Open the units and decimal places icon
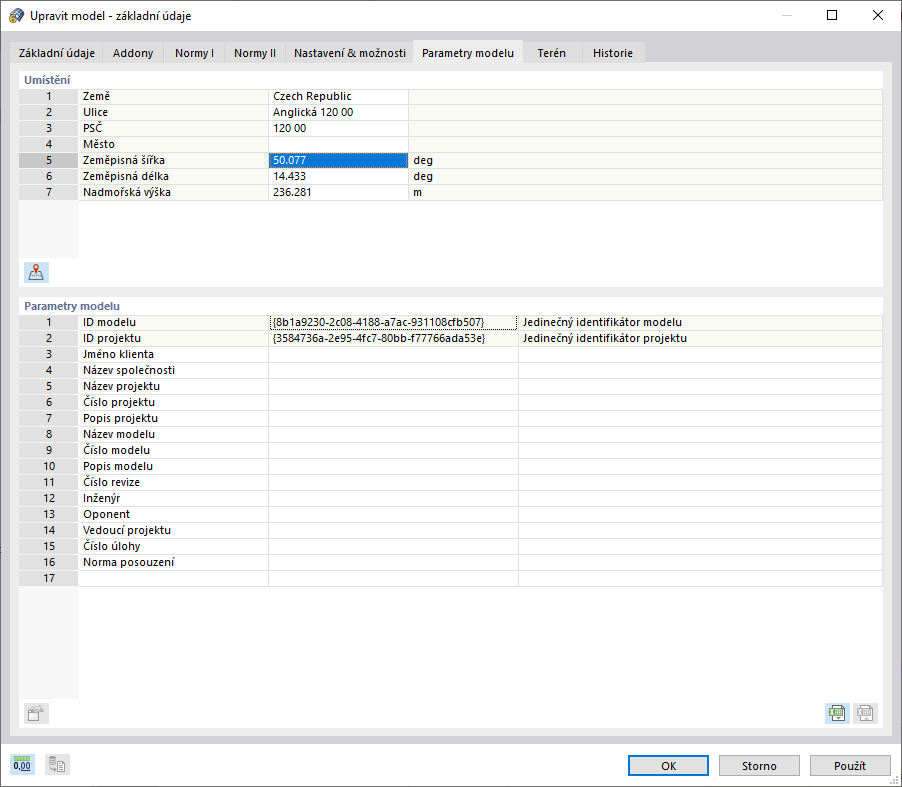Screen dimensions: 902x787 tap(22, 765)
